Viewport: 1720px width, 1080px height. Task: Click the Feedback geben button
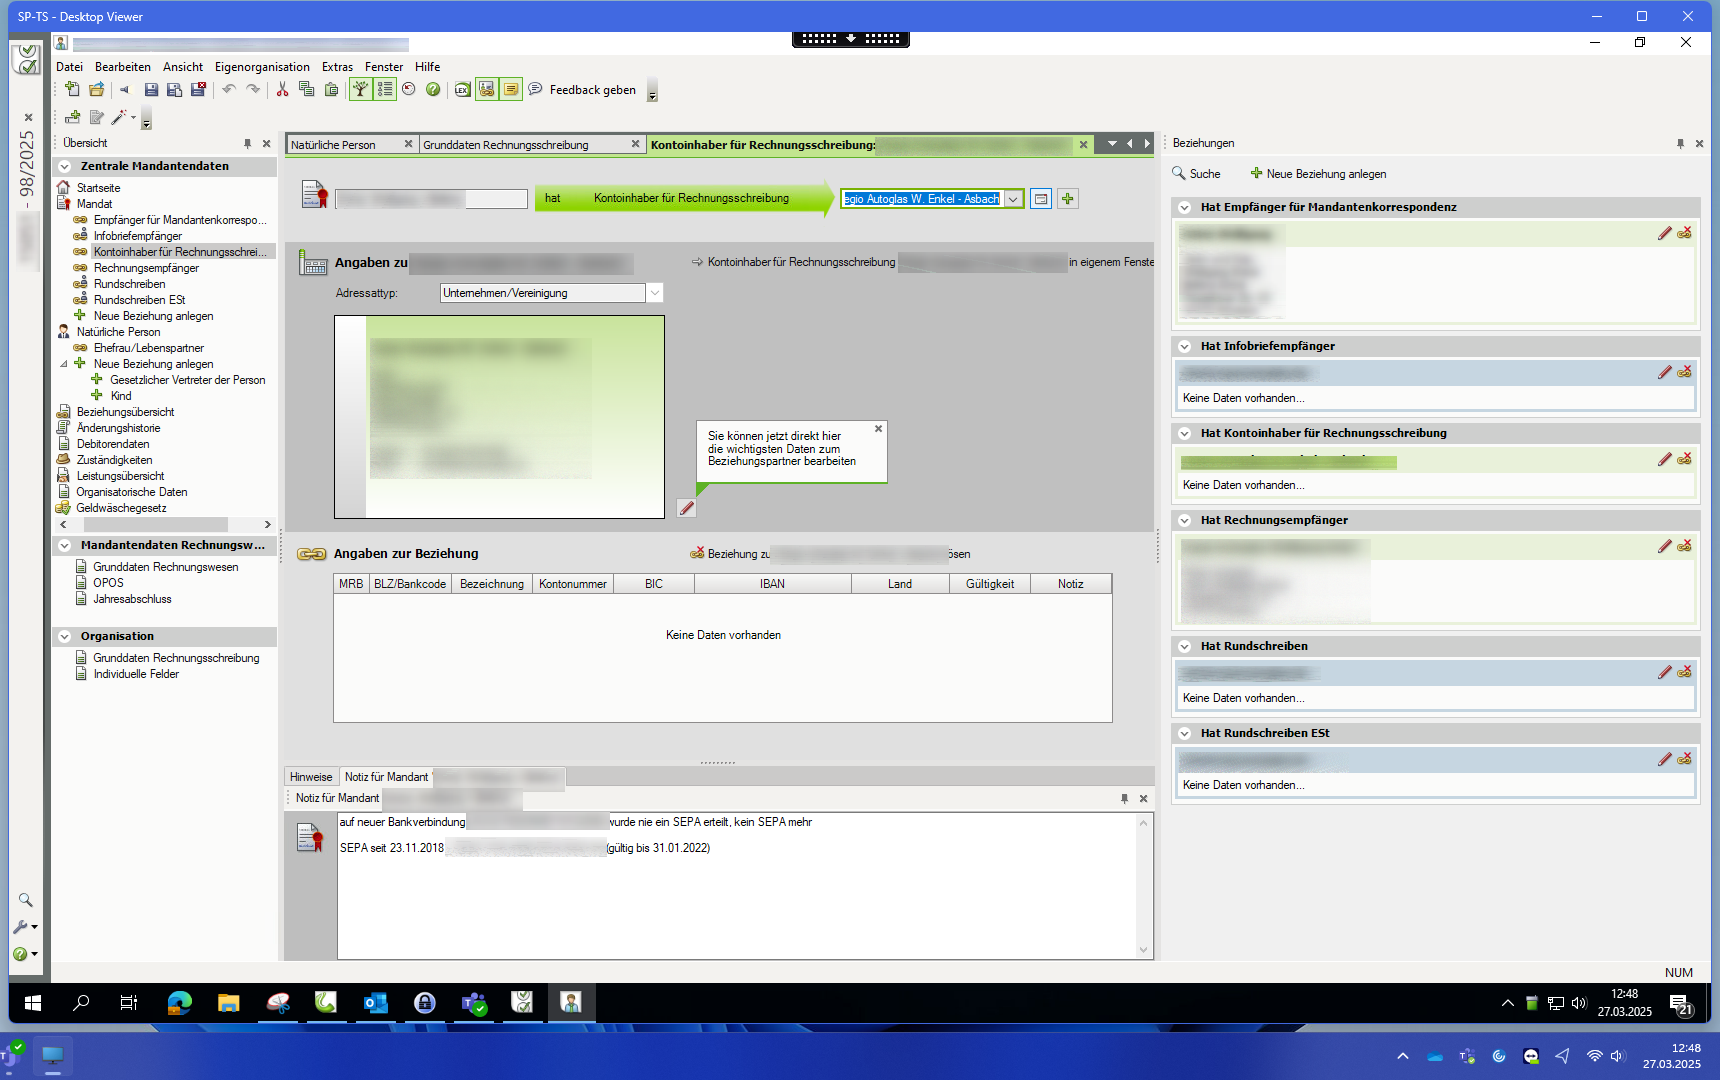[592, 90]
